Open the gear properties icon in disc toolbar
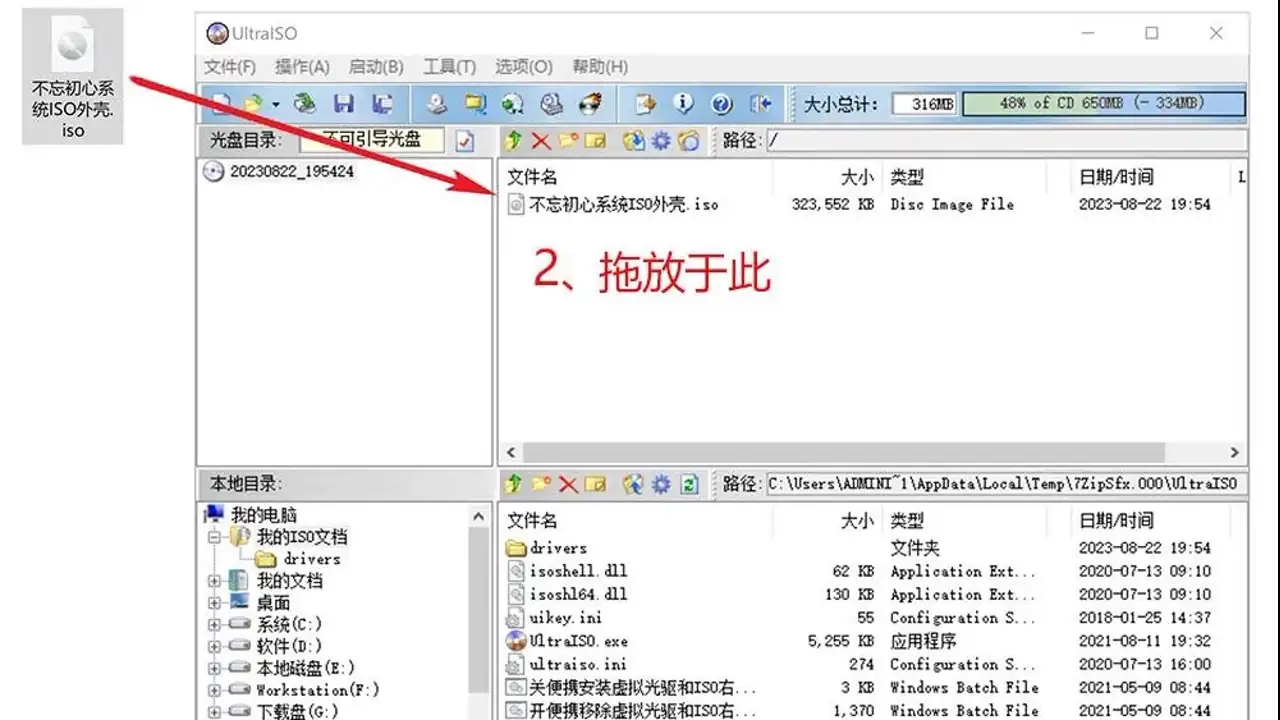This screenshot has width=1280, height=720. [660, 141]
